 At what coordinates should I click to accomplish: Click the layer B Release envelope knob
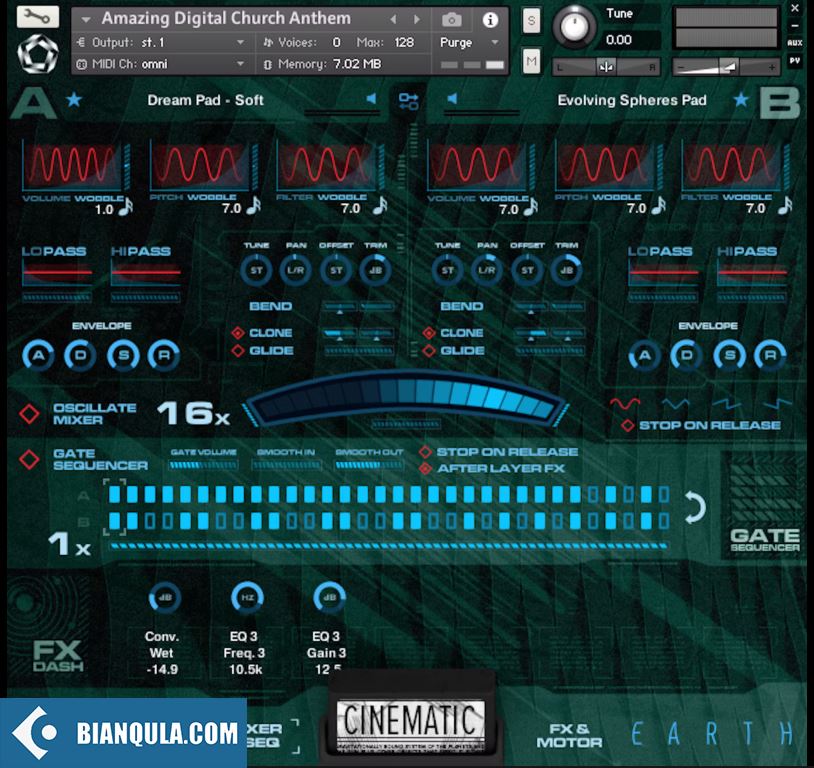point(770,355)
